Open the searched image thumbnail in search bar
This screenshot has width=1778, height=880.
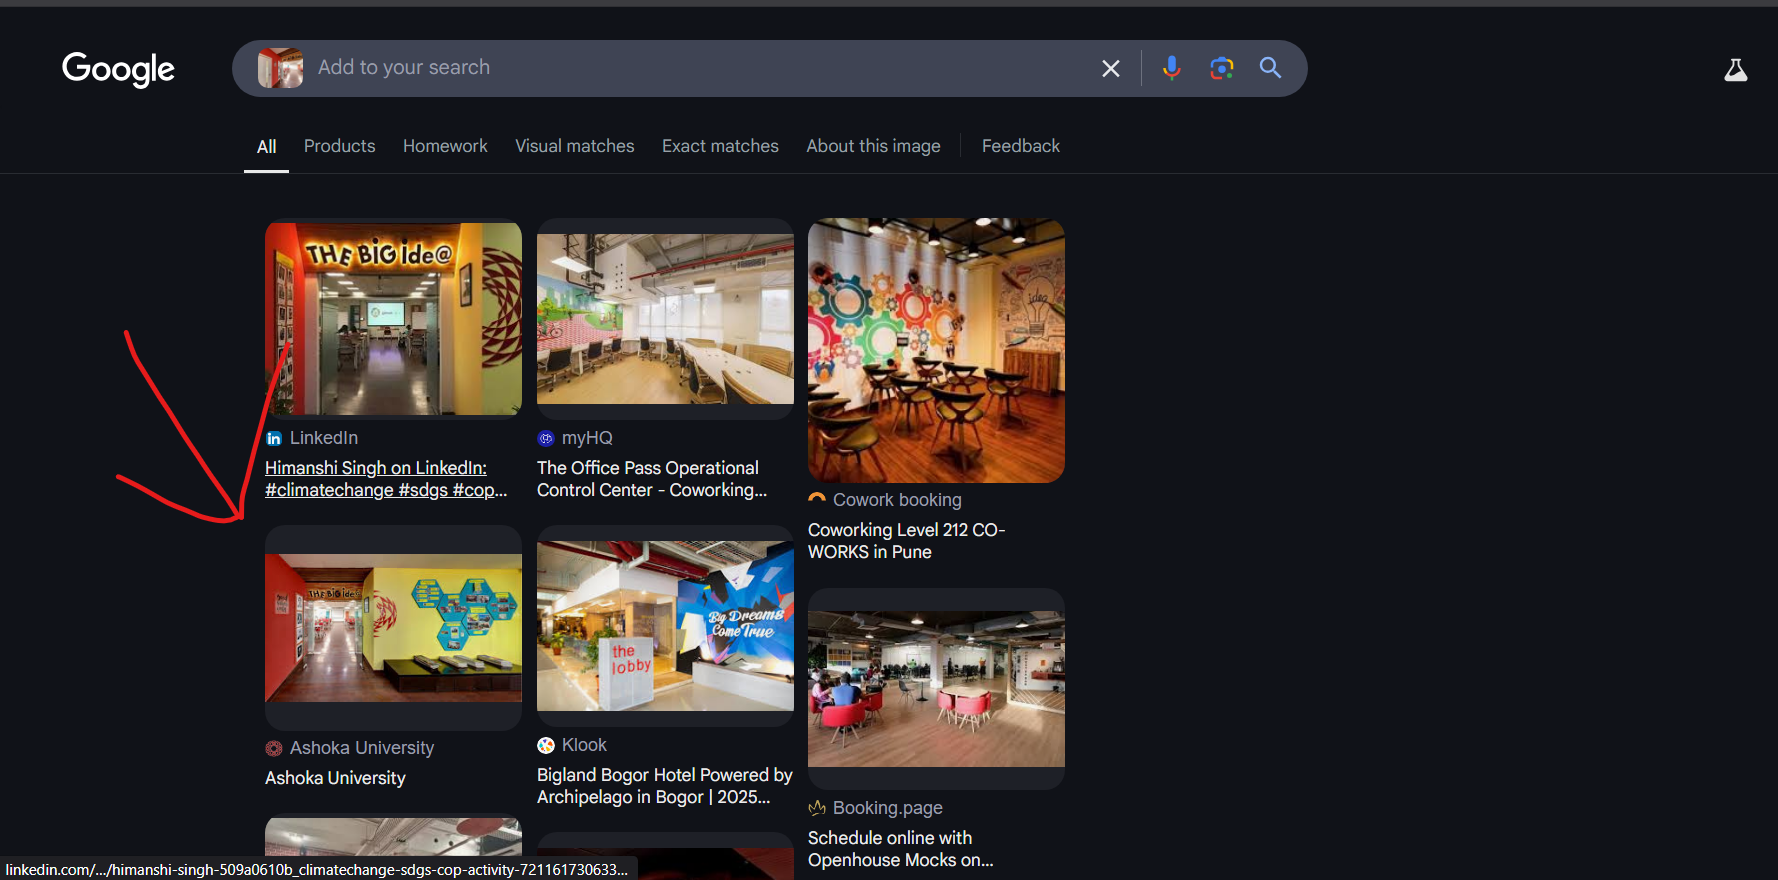point(280,68)
